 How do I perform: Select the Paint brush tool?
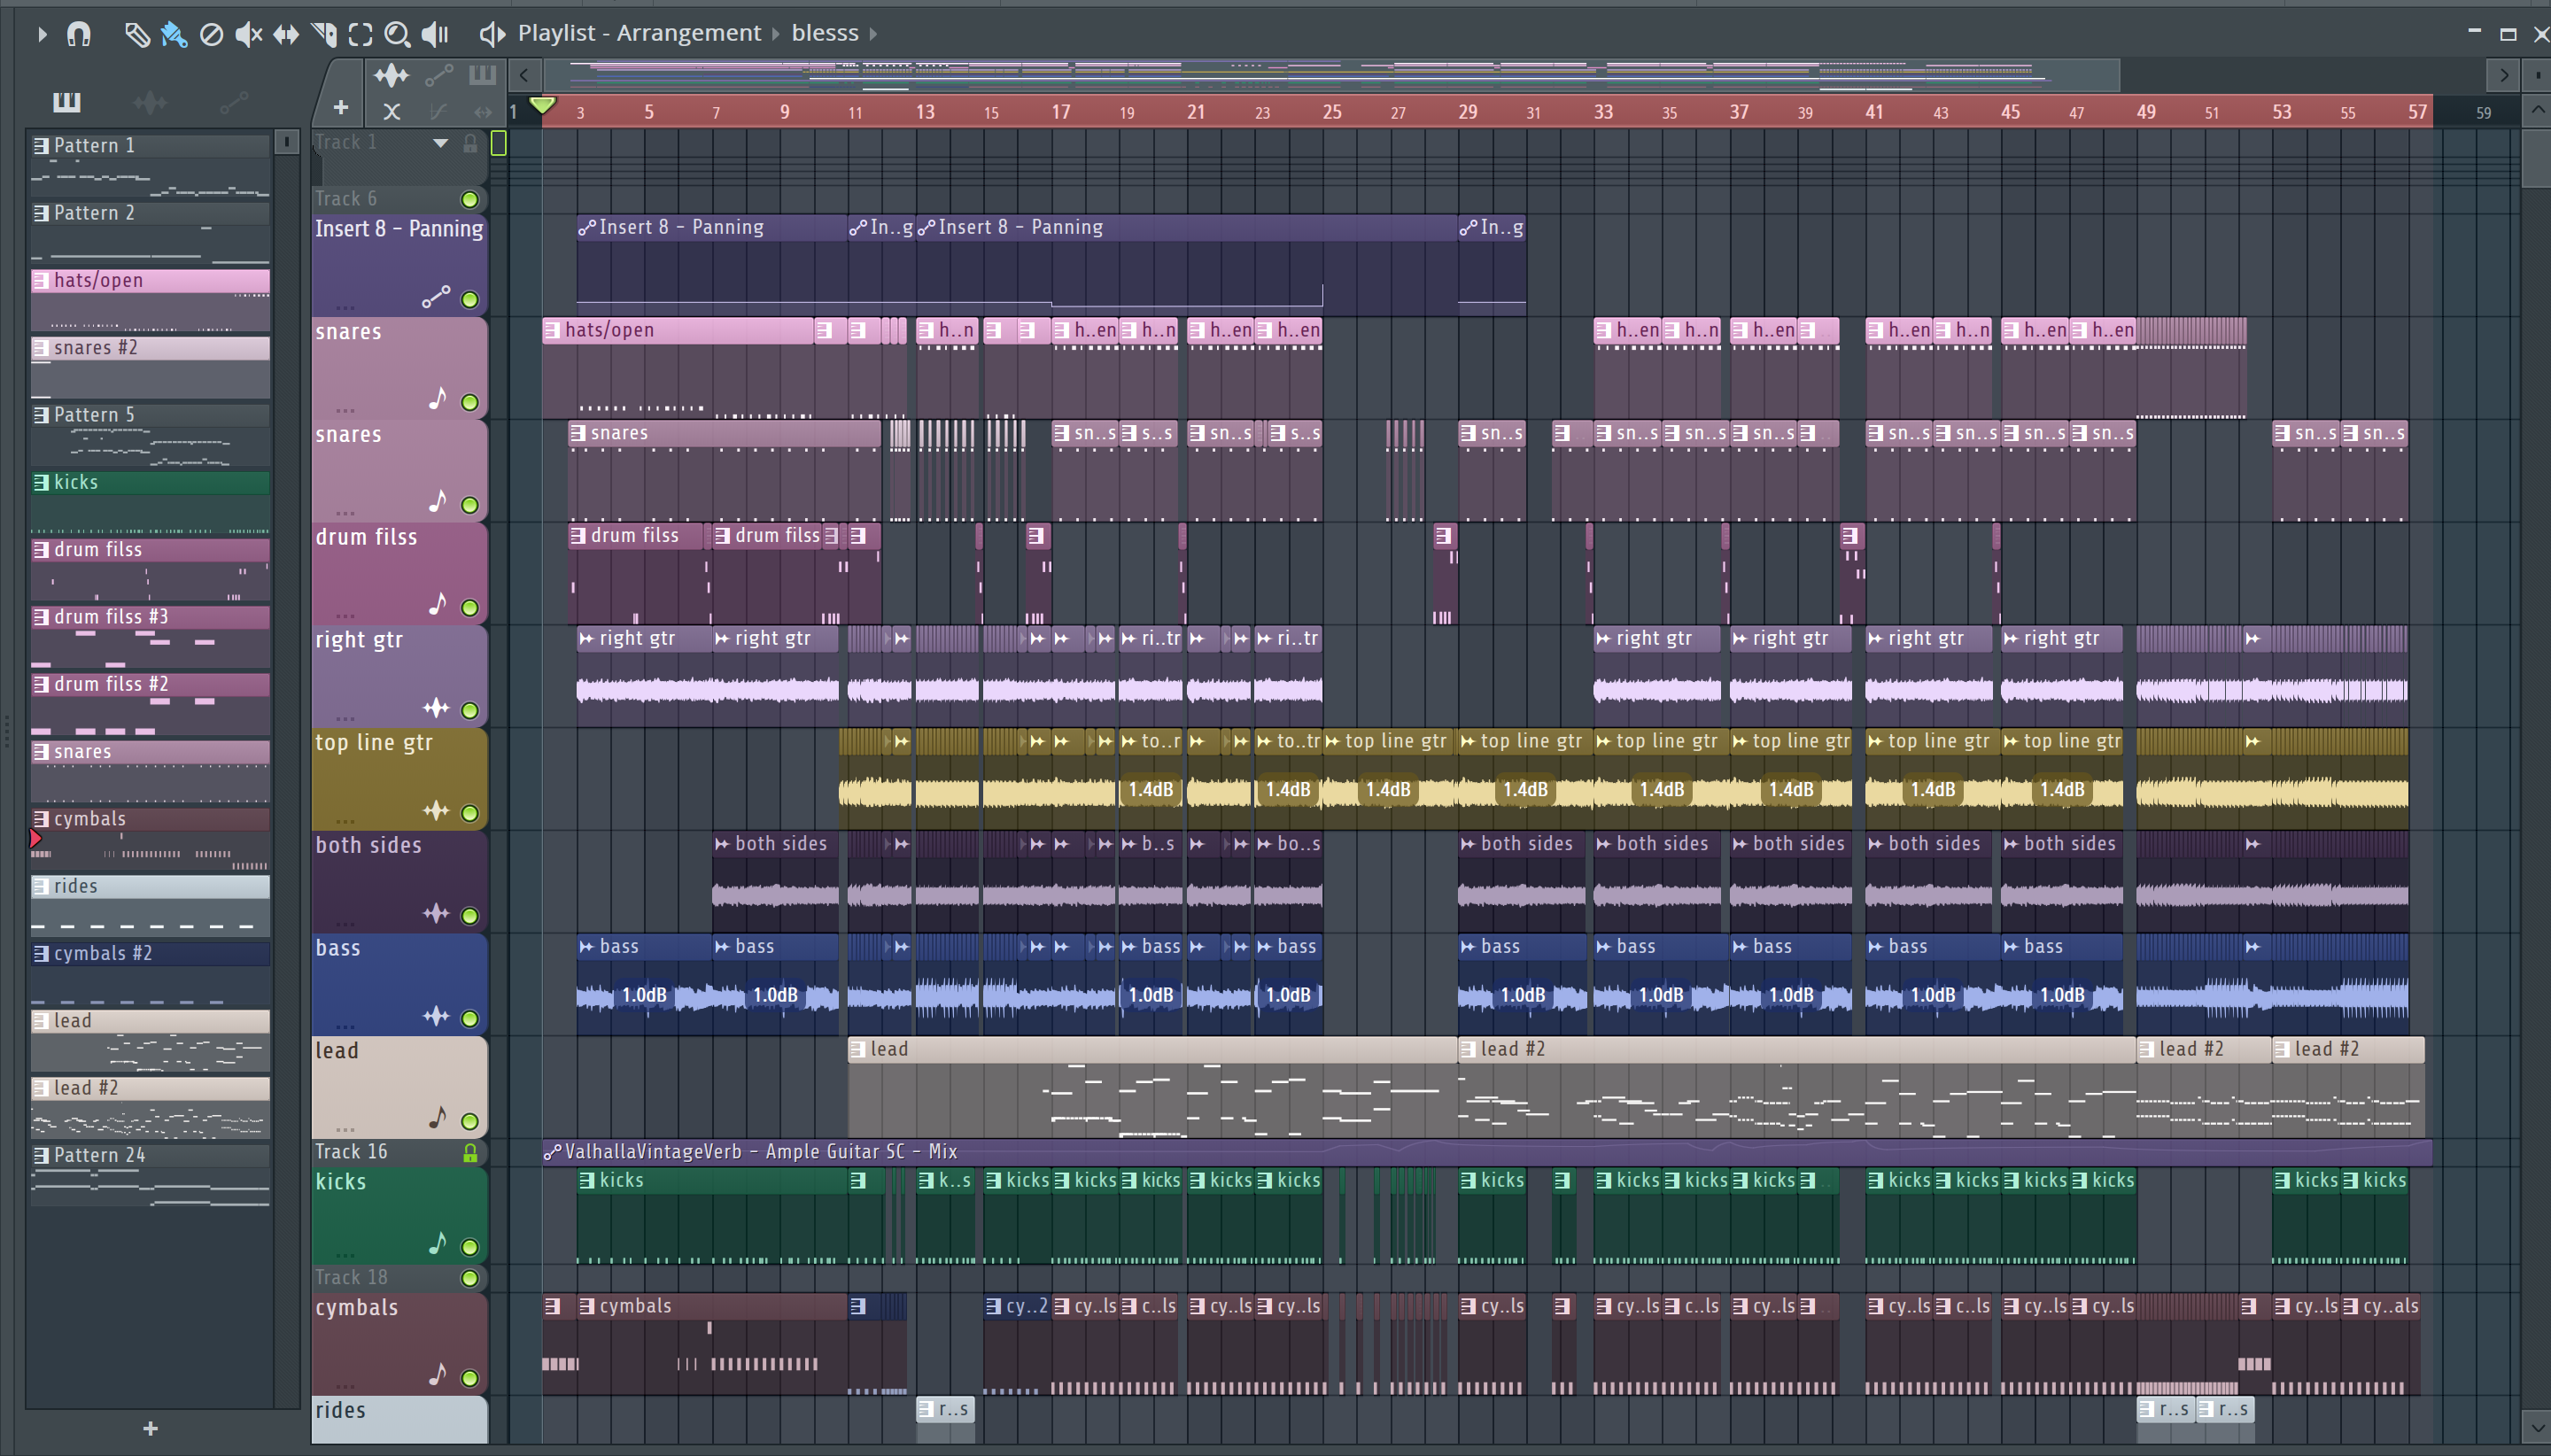pos(174,35)
